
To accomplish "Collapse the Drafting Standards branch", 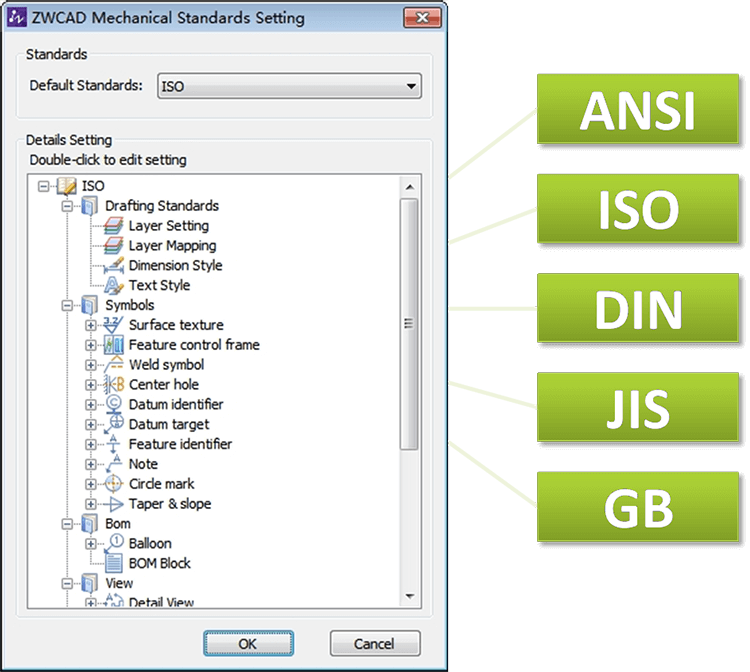I will (67, 206).
